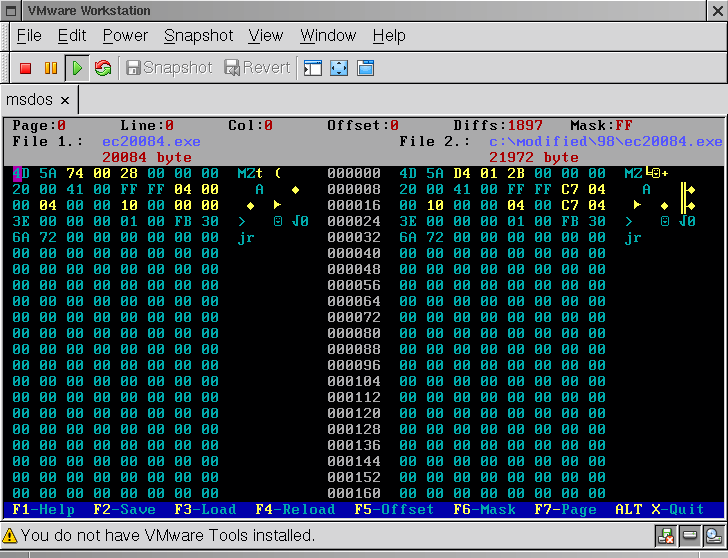Viewport: 728px width, 558px height.
Task: Enter full screen mode icon
Action: [339, 68]
